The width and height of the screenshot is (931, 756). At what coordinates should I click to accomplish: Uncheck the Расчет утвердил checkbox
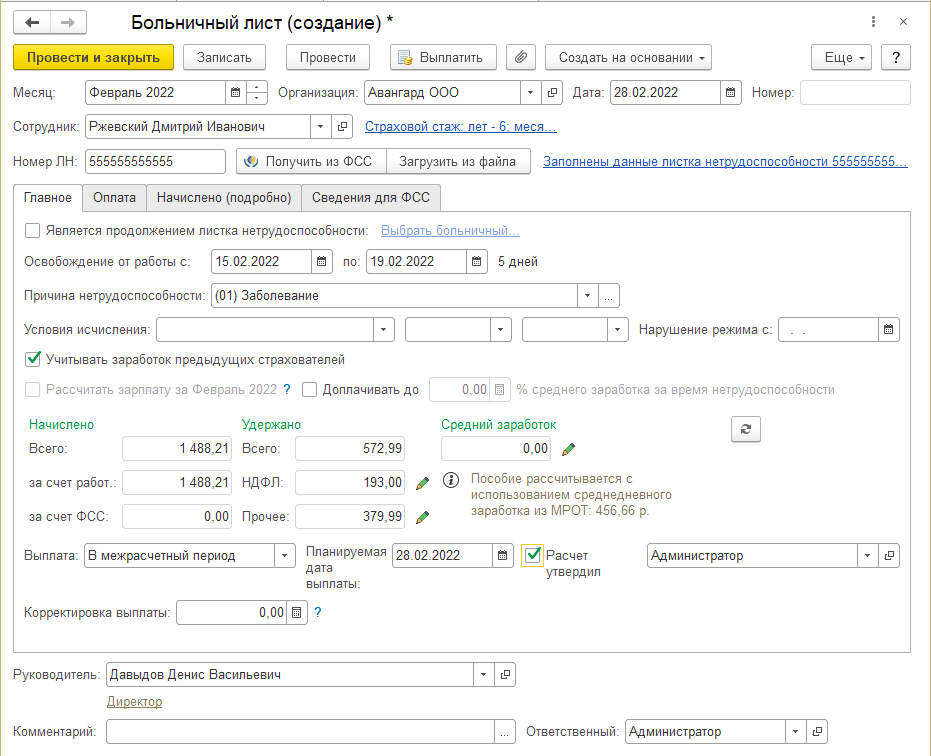(x=533, y=555)
